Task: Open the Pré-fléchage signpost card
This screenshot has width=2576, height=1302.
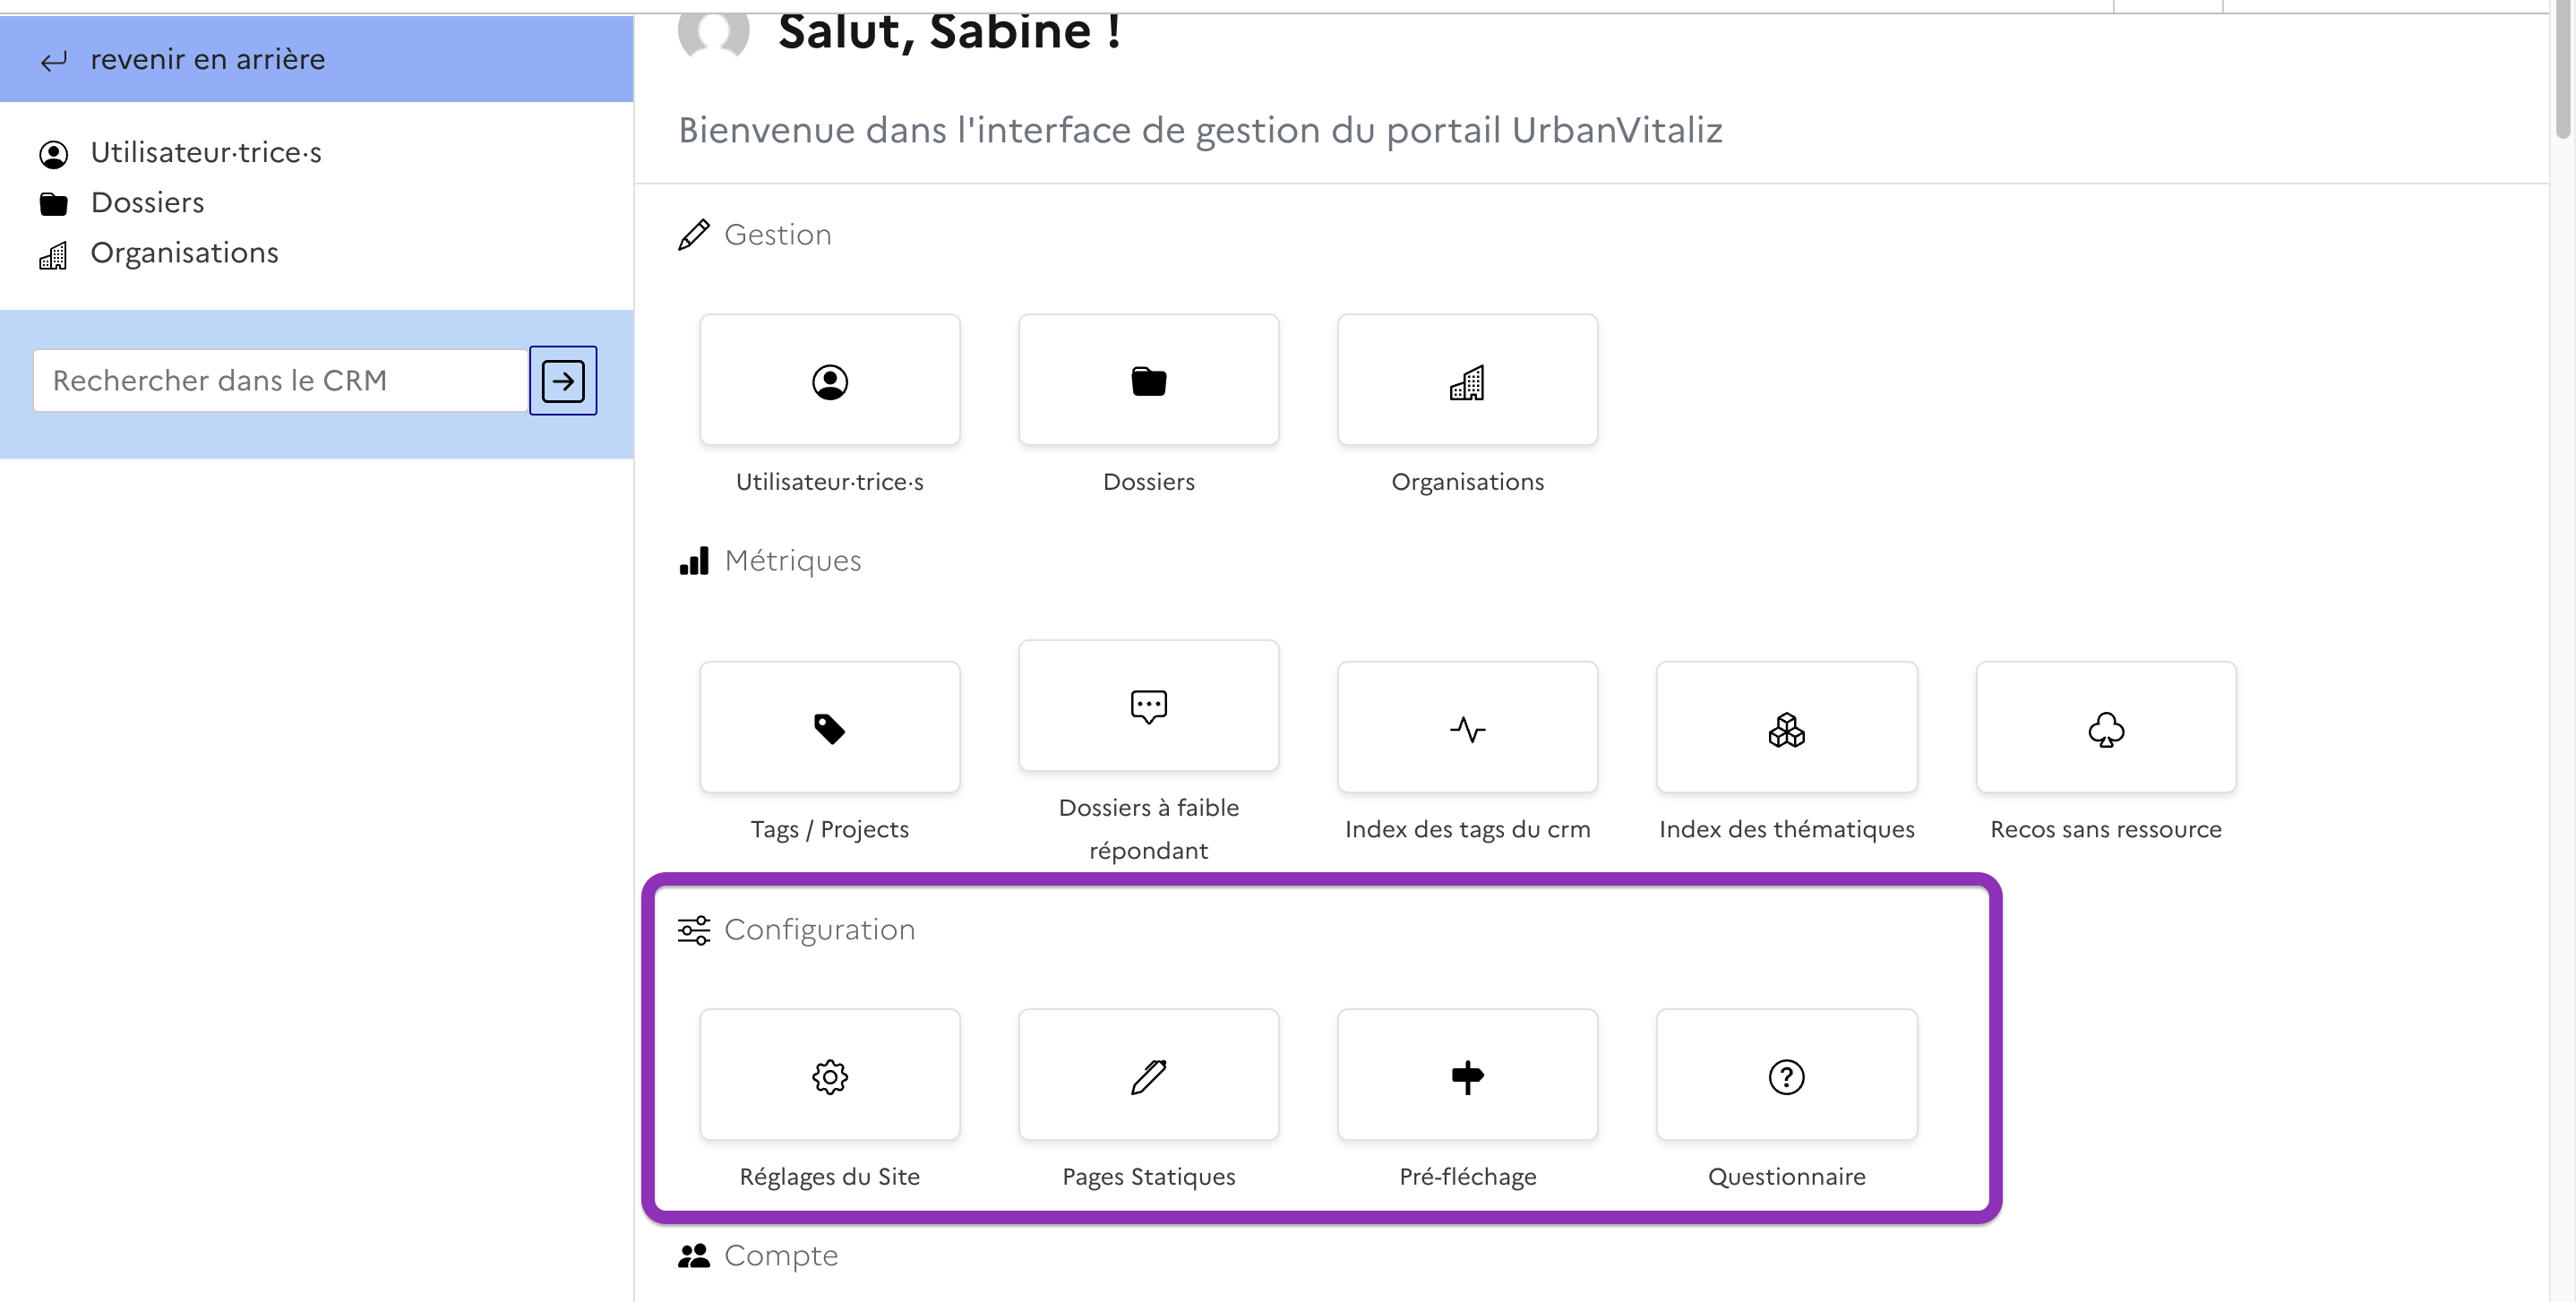Action: click(x=1467, y=1076)
